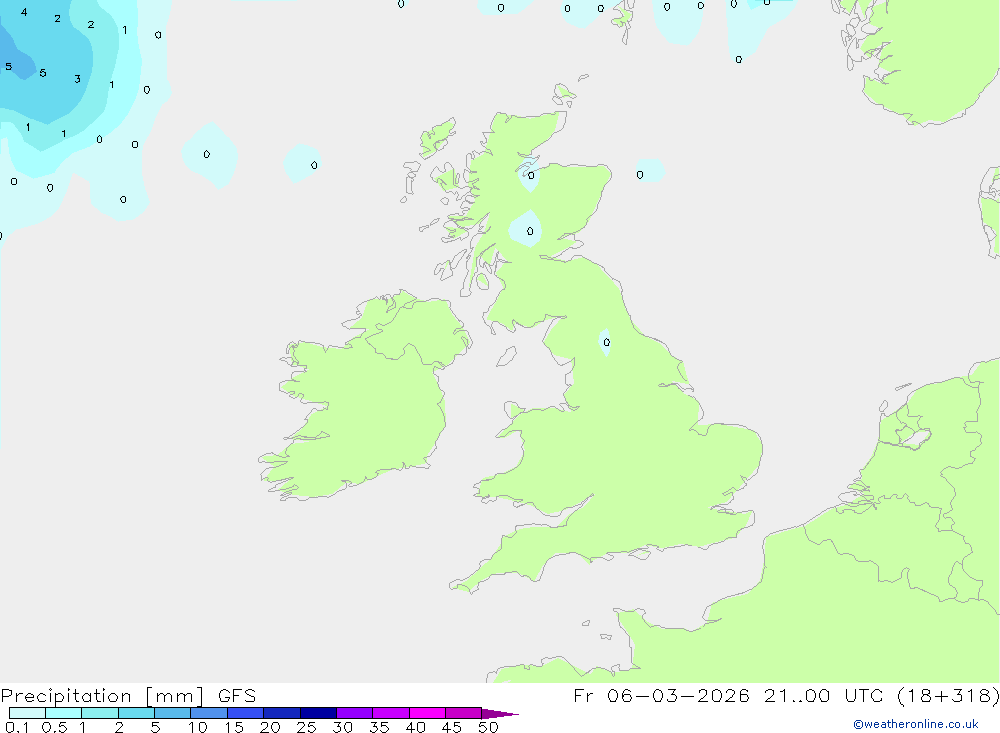The height and width of the screenshot is (733, 1000).
Task: Click the precipitation value '3' on the map
Action: point(77,79)
